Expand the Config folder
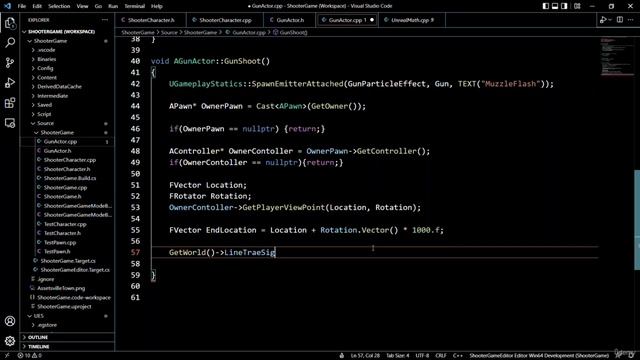This screenshot has width=640, height=360. pyautogui.click(x=45, y=68)
